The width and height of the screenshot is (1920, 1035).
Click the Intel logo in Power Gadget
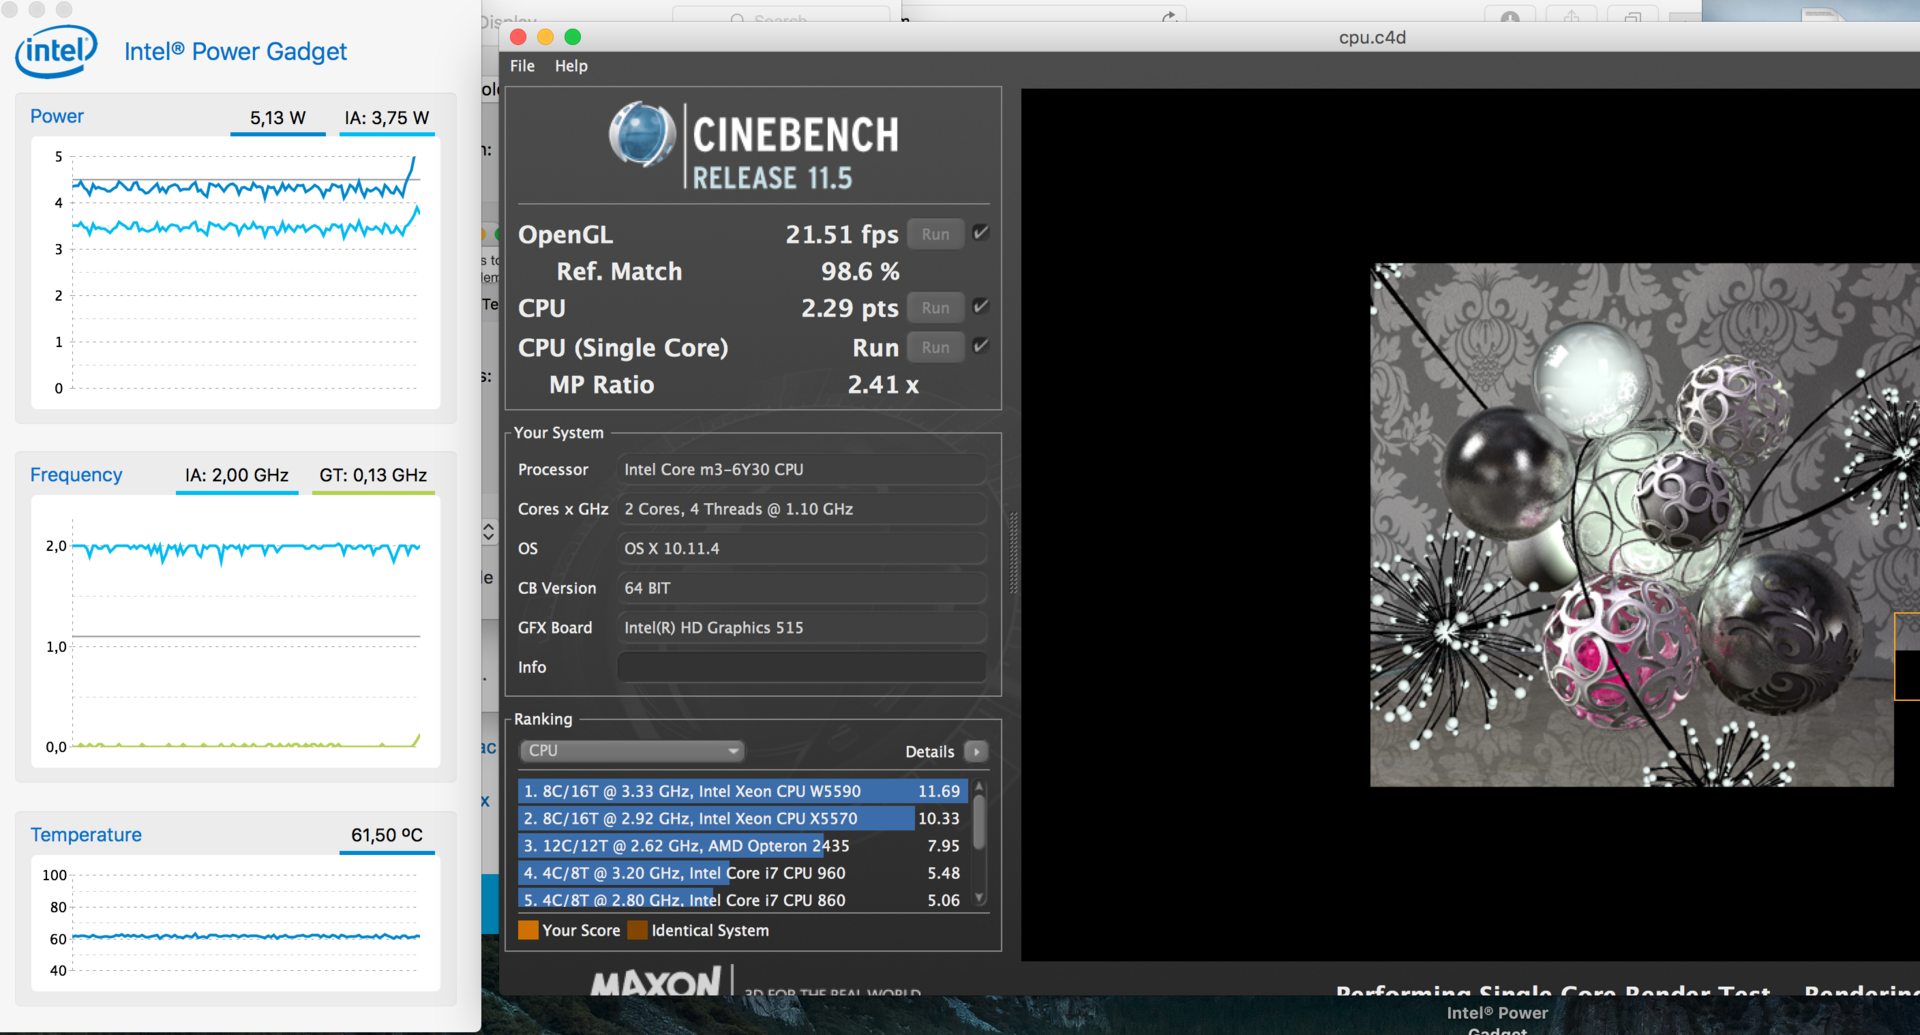[x=56, y=51]
